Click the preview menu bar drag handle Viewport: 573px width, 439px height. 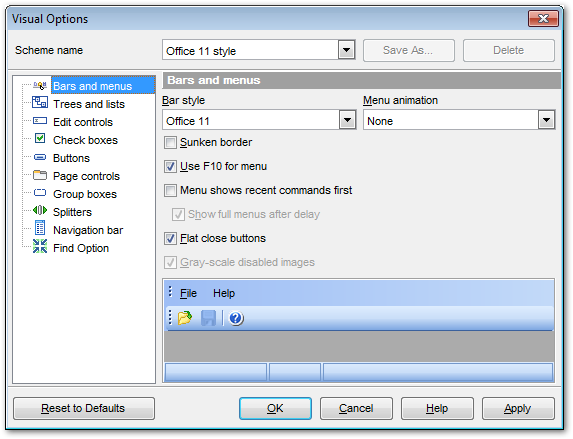pyautogui.click(x=170, y=292)
